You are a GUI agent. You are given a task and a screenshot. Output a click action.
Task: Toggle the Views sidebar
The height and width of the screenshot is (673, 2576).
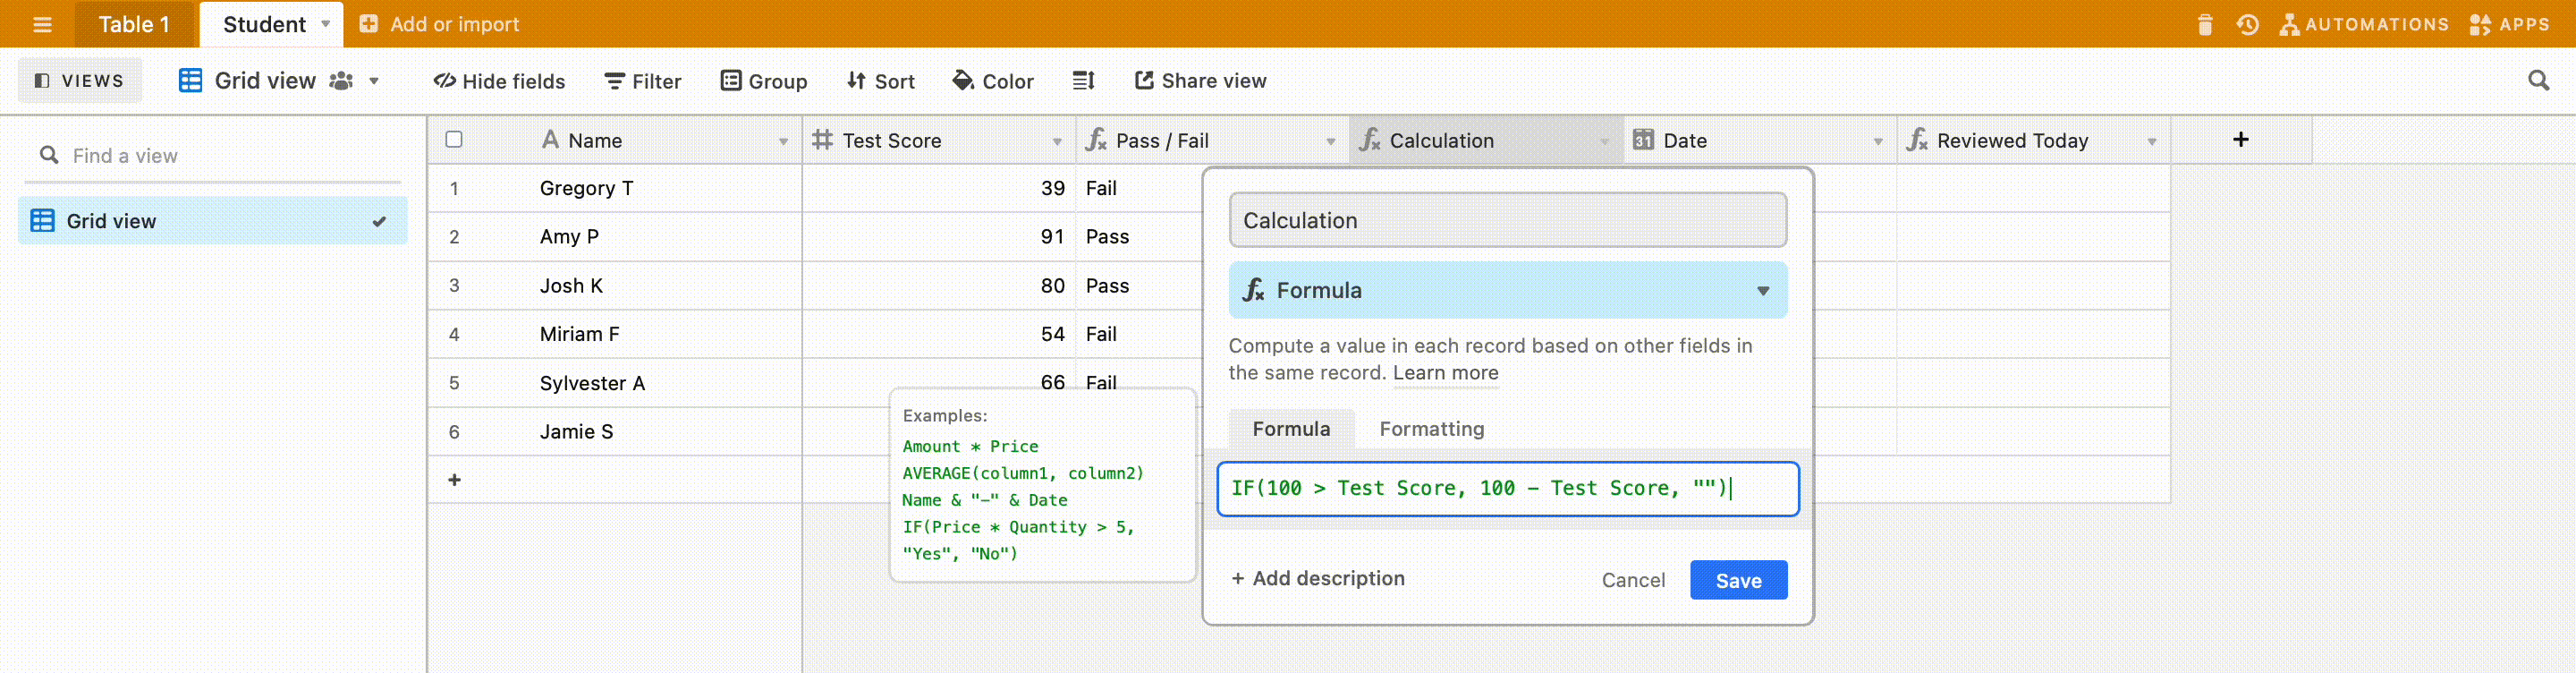79,80
